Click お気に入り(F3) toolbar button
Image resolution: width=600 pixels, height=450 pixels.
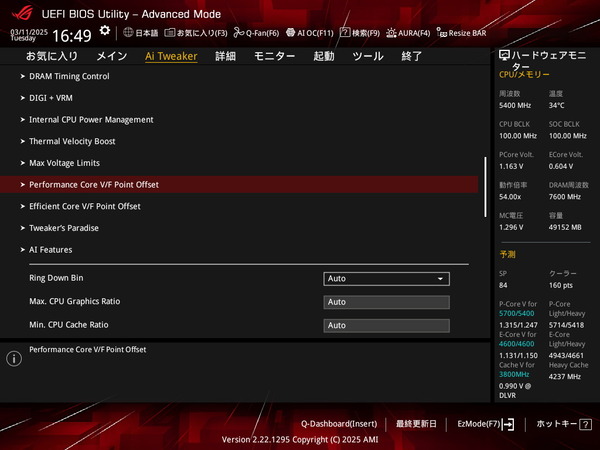202,33
